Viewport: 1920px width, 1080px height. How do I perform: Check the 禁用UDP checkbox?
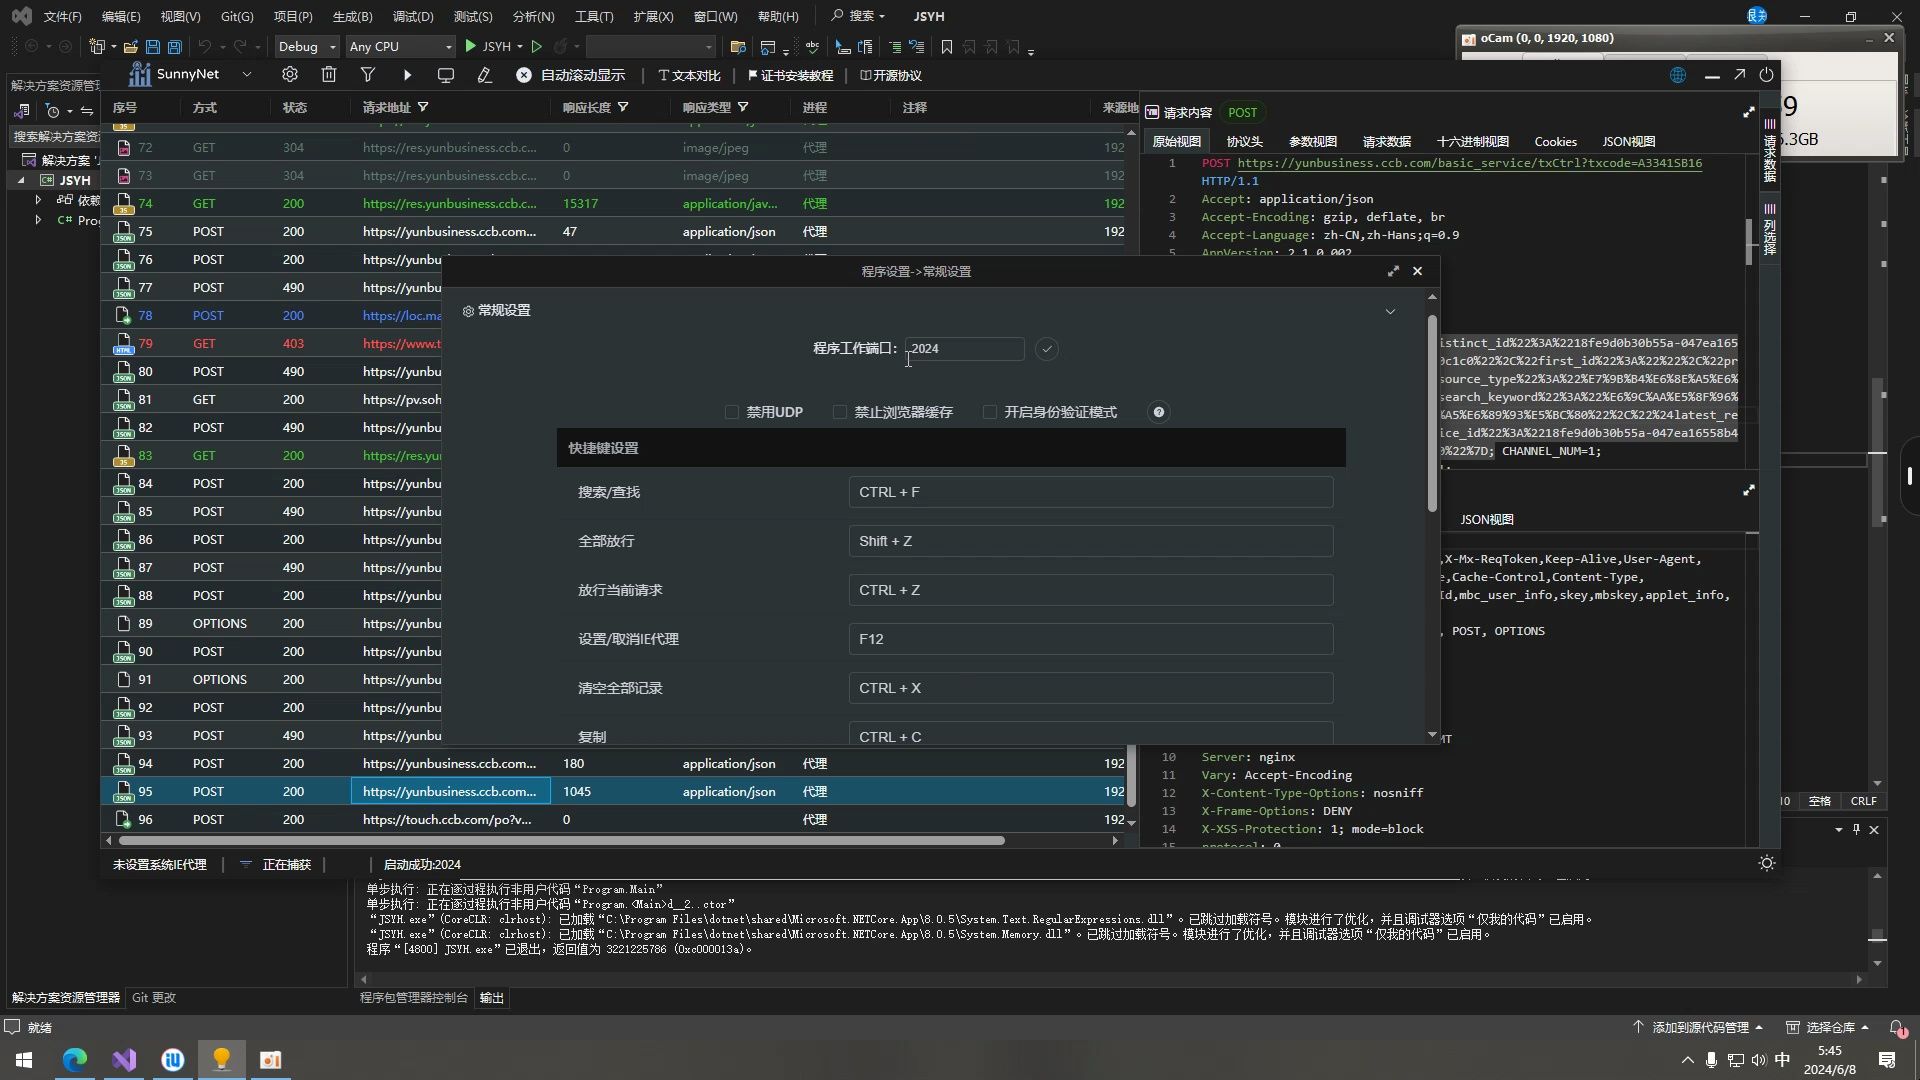732,412
